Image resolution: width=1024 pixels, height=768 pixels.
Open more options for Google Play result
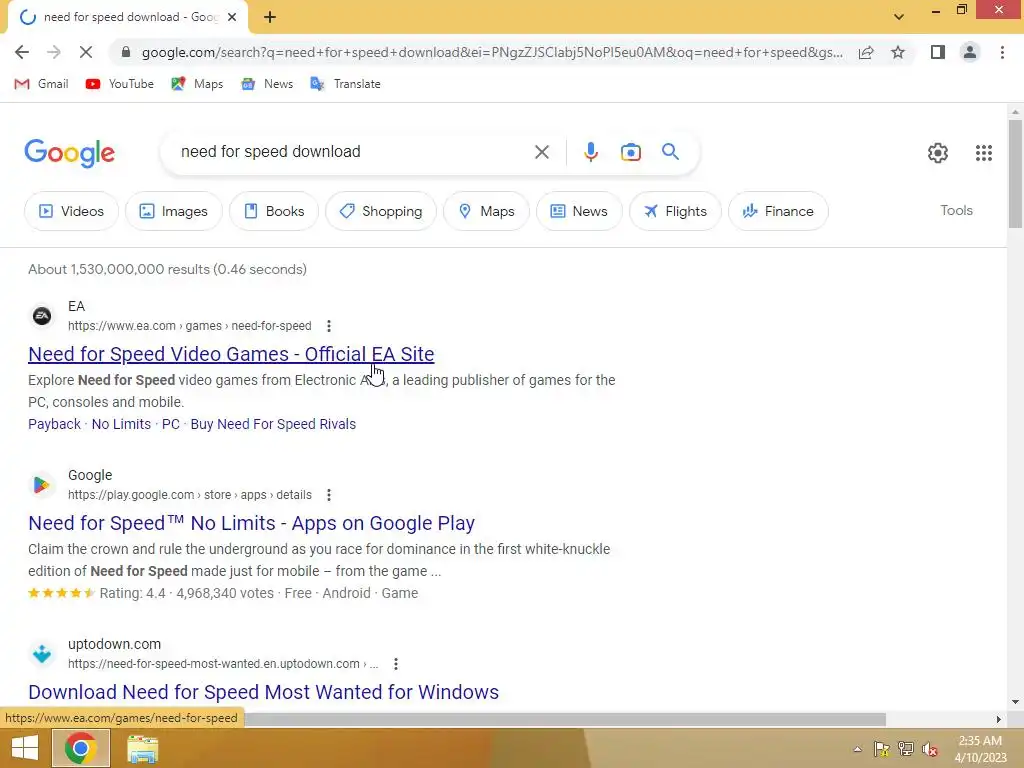pos(328,495)
